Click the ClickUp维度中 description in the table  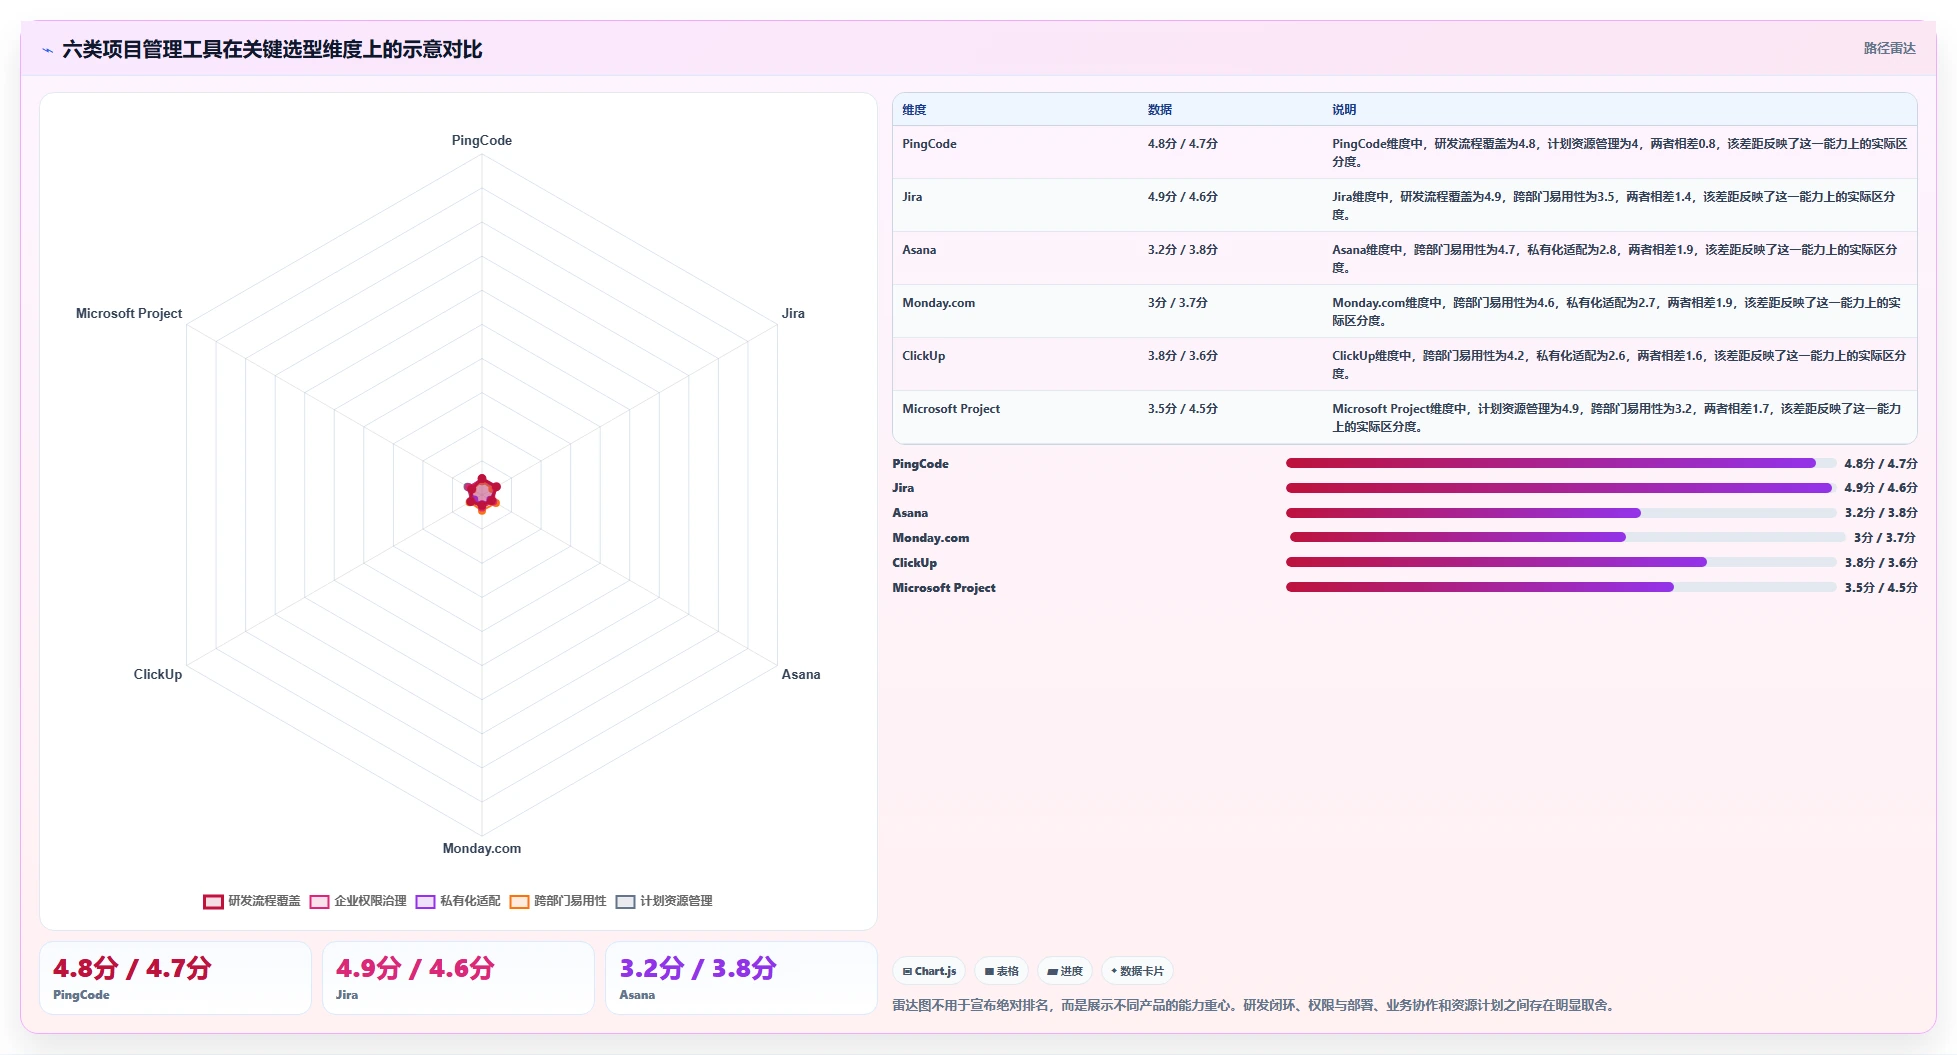coord(1619,365)
